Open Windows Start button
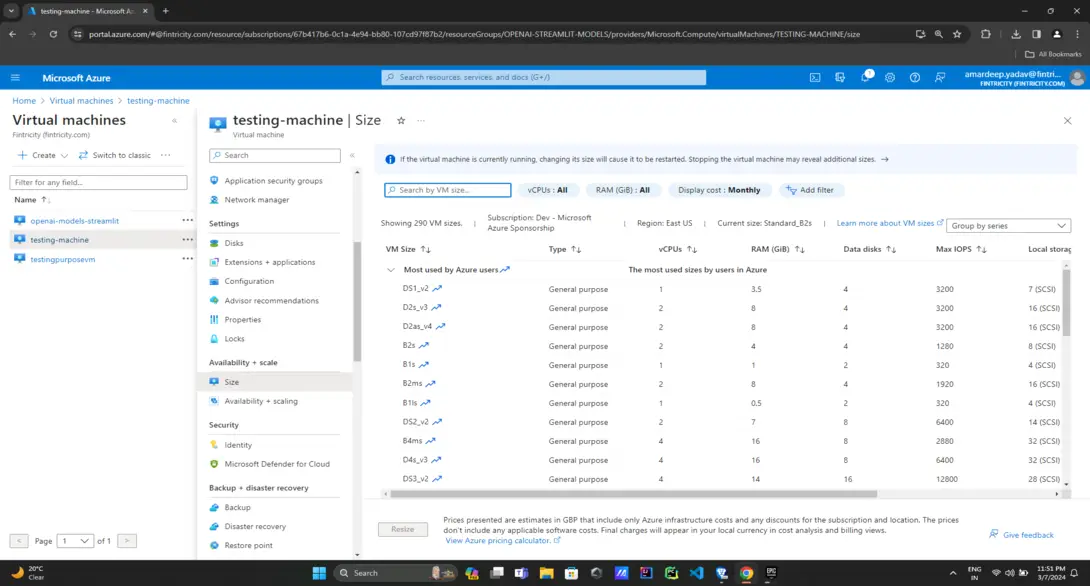 (x=319, y=573)
